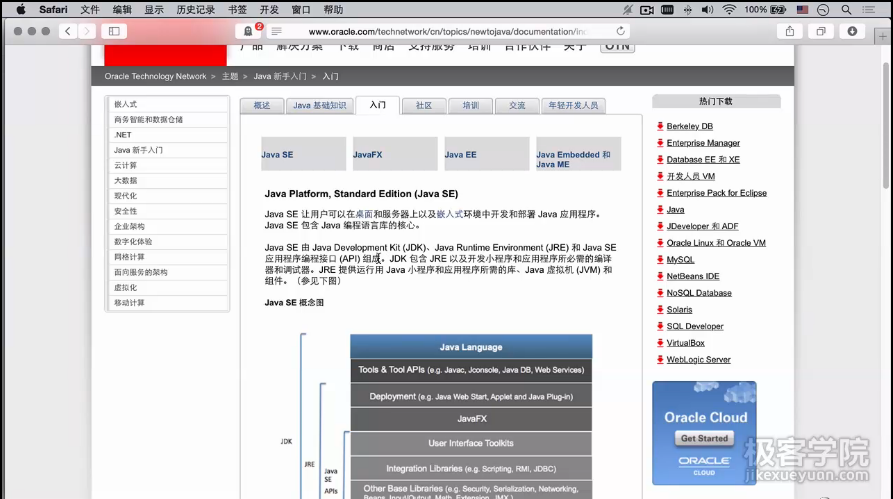
Task: Select the Java SE box
Action: click(x=303, y=154)
